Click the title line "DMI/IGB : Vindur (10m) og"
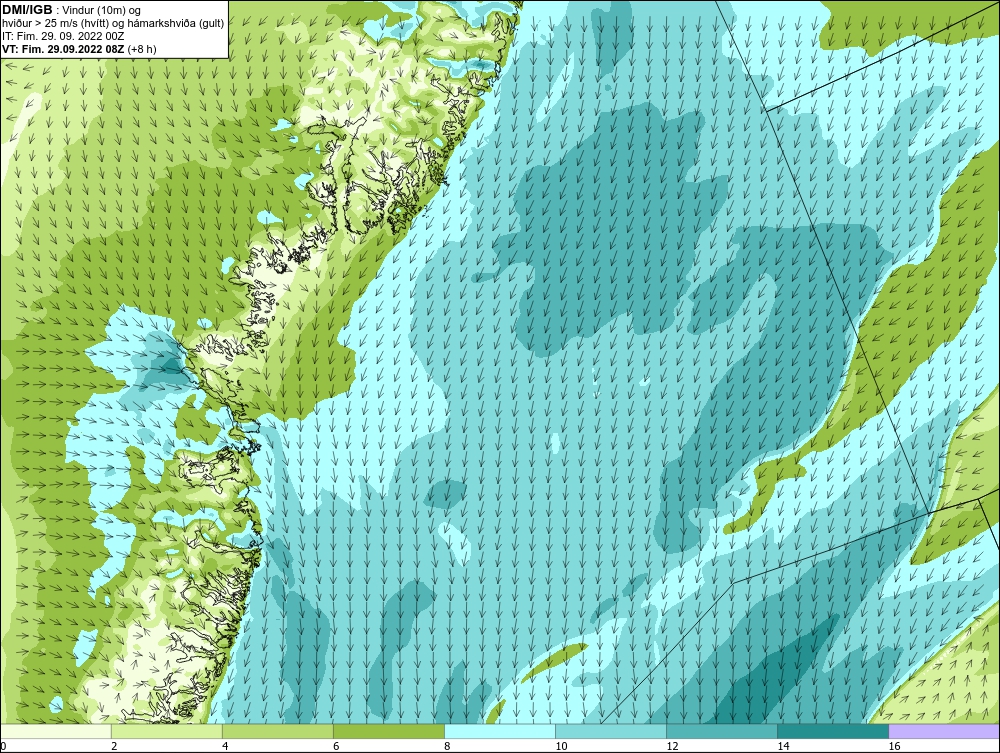Viewport: 1000px width, 753px height. (71, 10)
